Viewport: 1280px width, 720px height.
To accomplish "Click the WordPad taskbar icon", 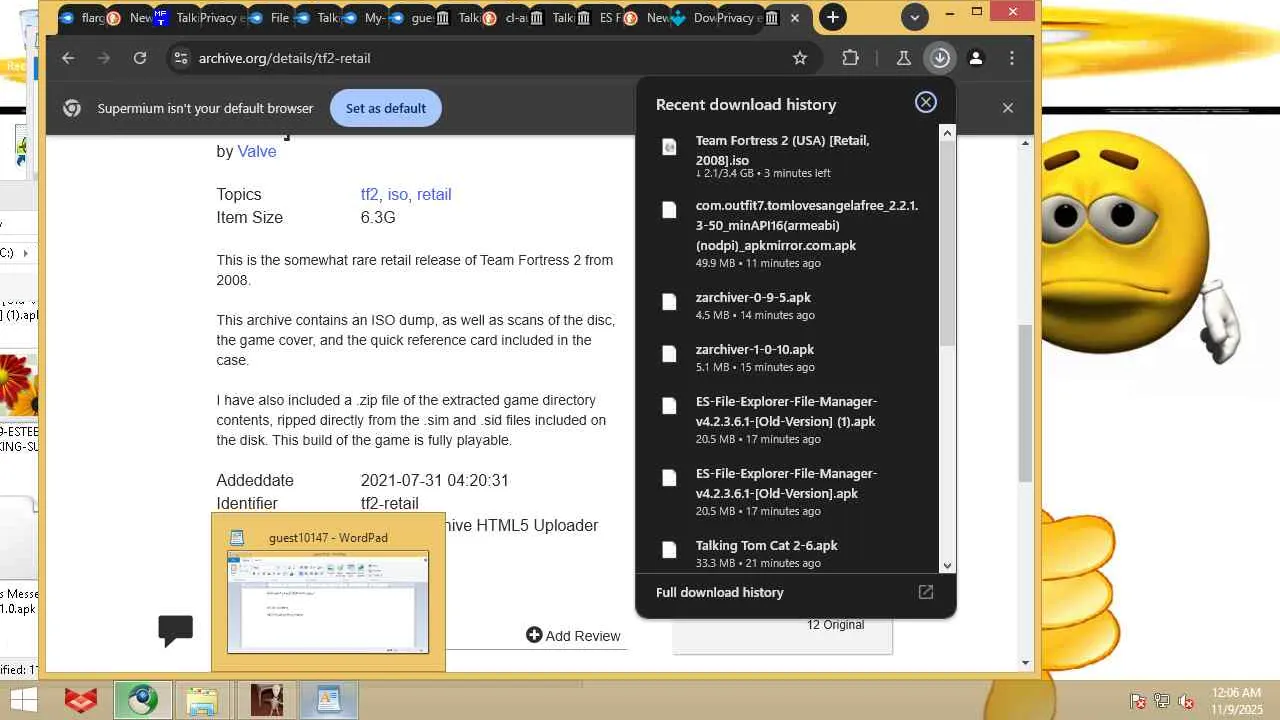I will (328, 700).
